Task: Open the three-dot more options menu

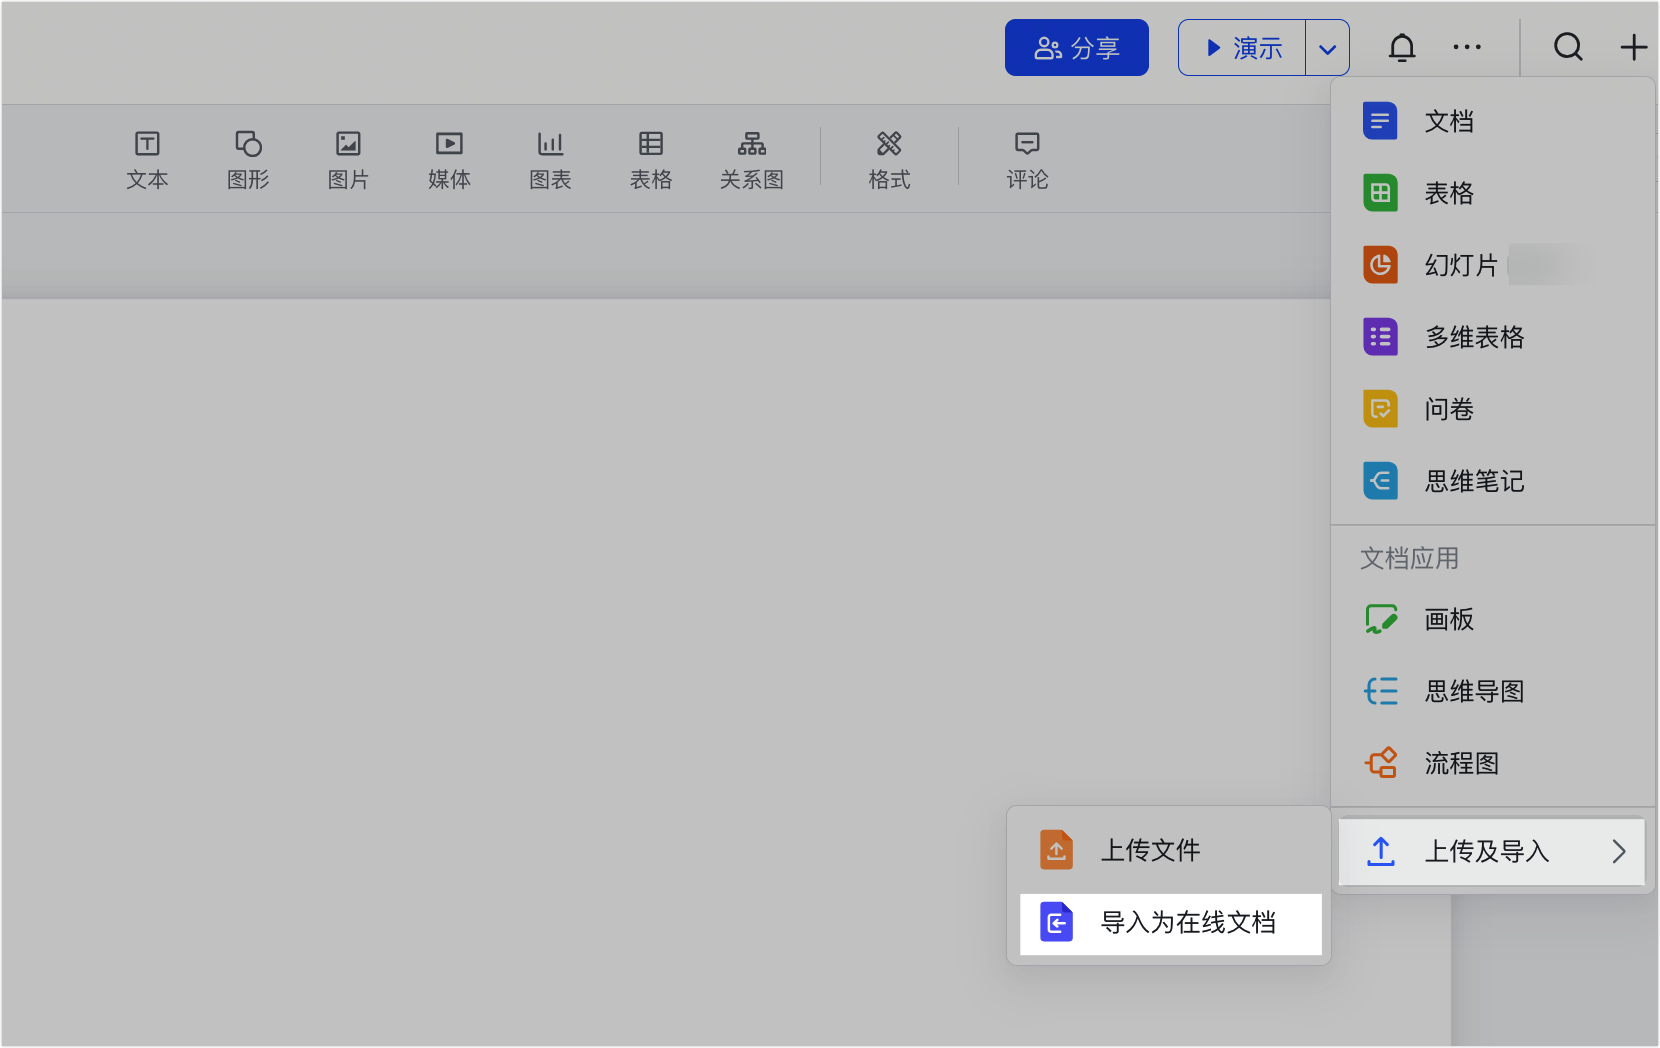Action: 1467,47
